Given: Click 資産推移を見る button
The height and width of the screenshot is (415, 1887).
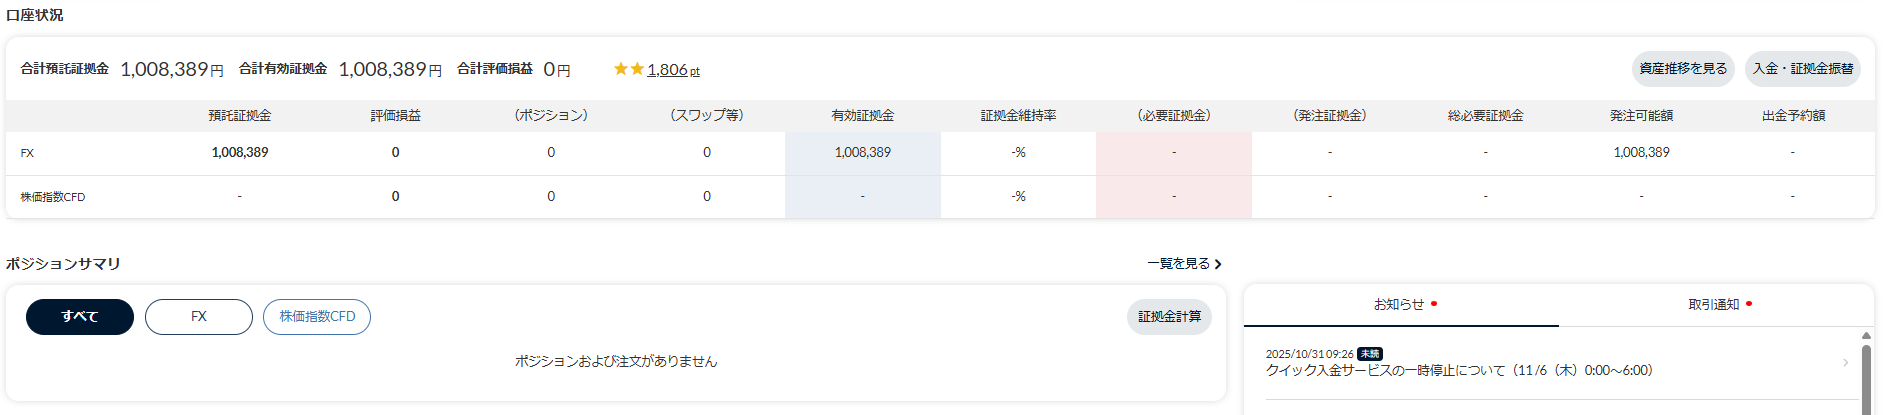Looking at the screenshot, I should tap(1683, 69).
